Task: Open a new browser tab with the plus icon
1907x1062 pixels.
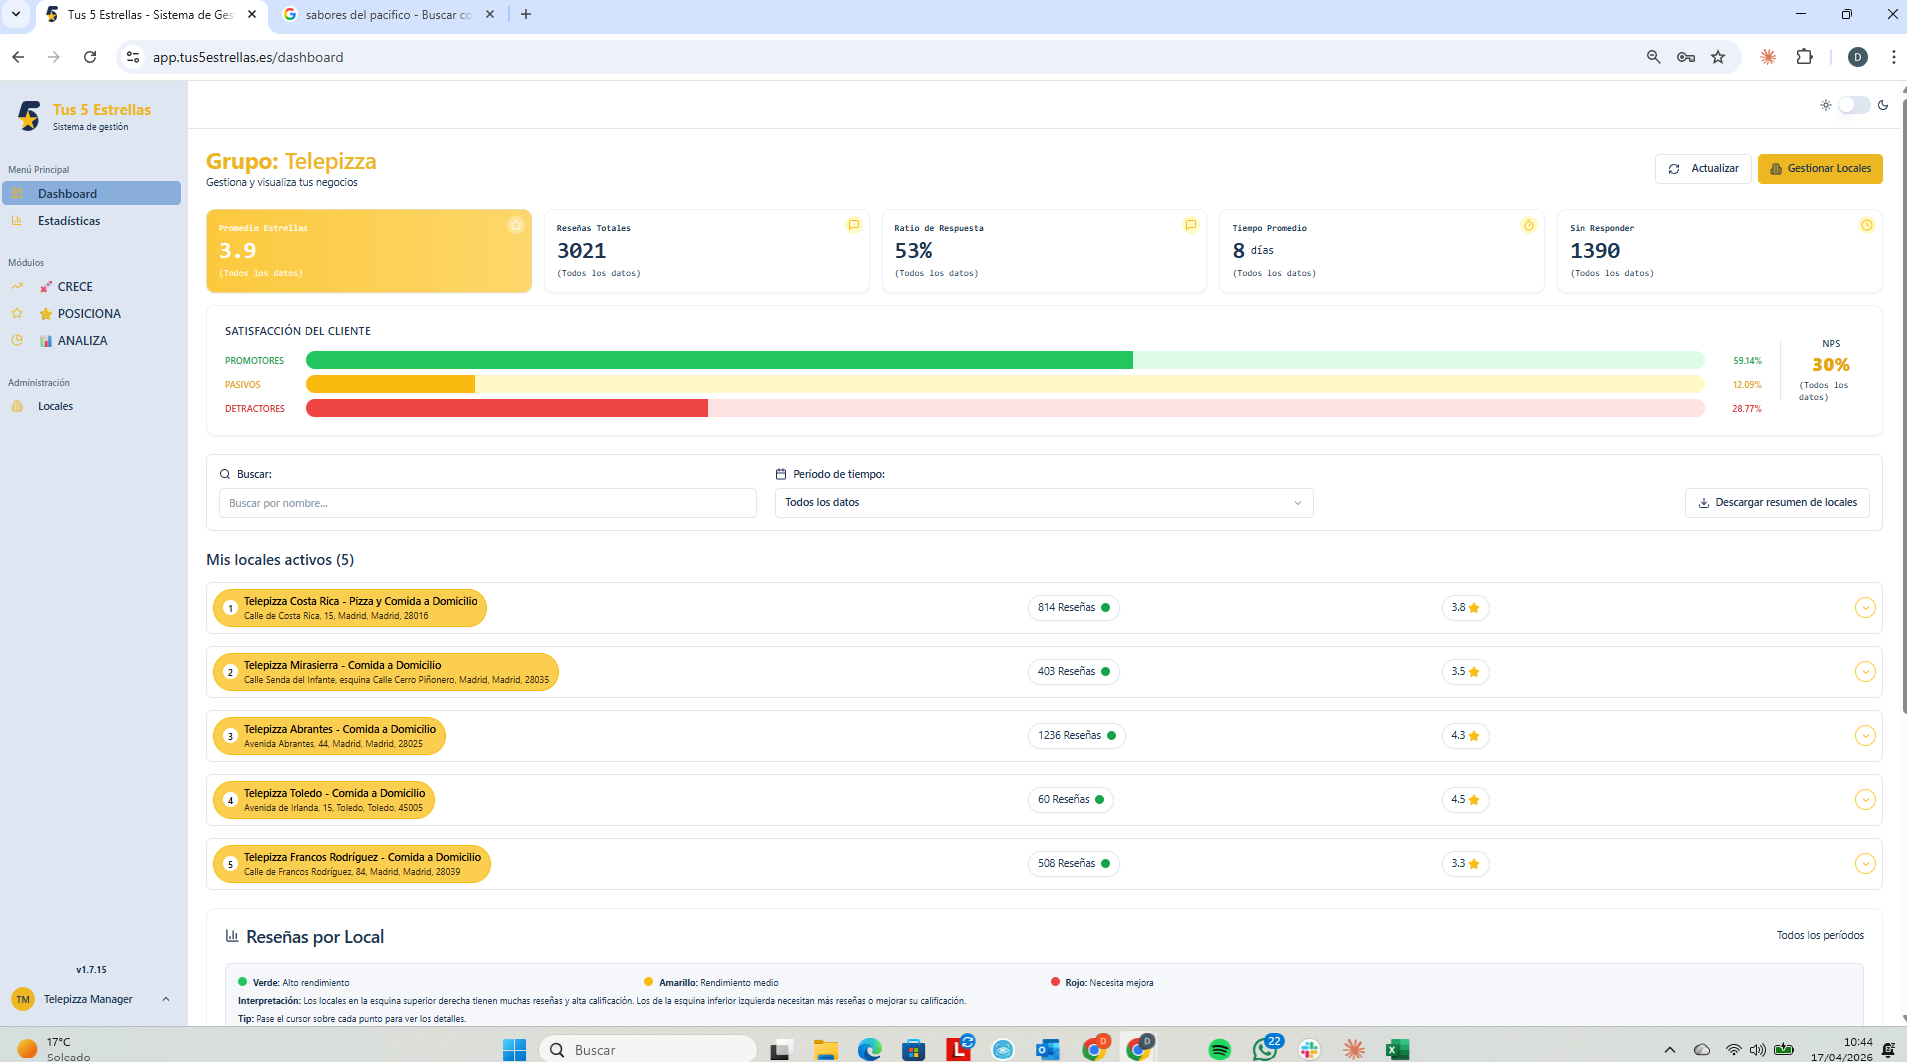Action: [526, 14]
